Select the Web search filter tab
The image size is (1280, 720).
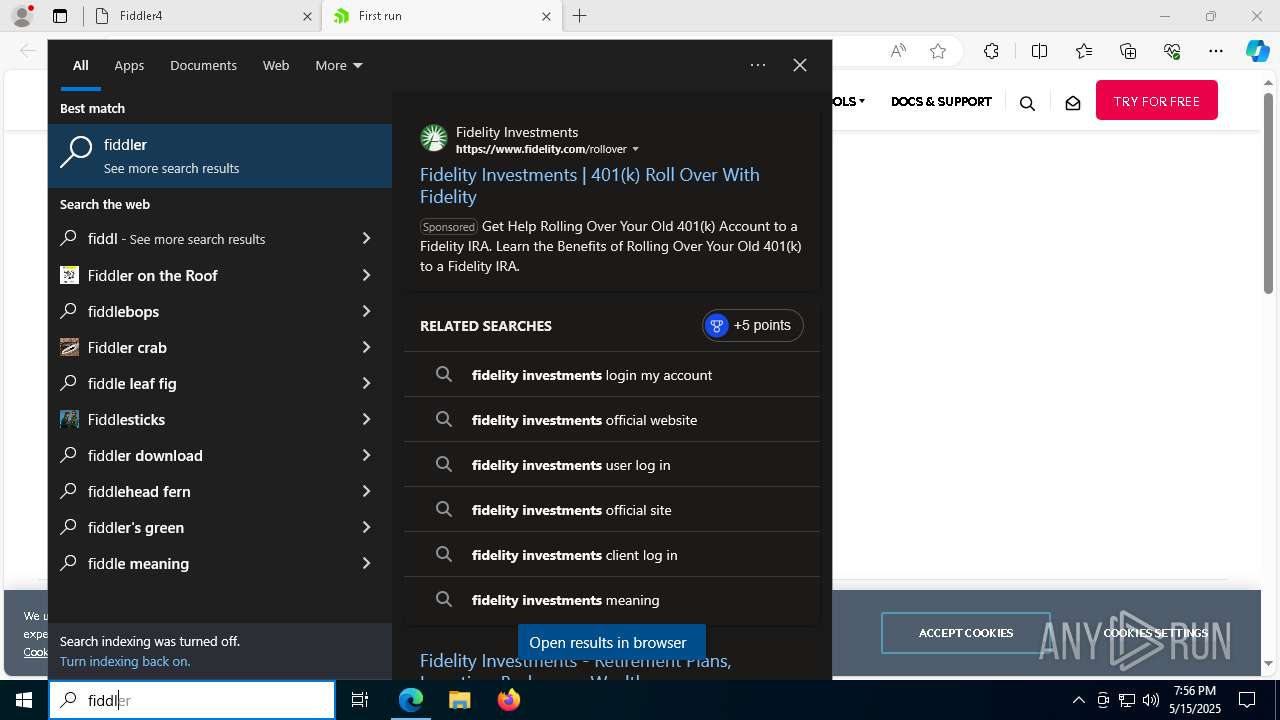[276, 65]
